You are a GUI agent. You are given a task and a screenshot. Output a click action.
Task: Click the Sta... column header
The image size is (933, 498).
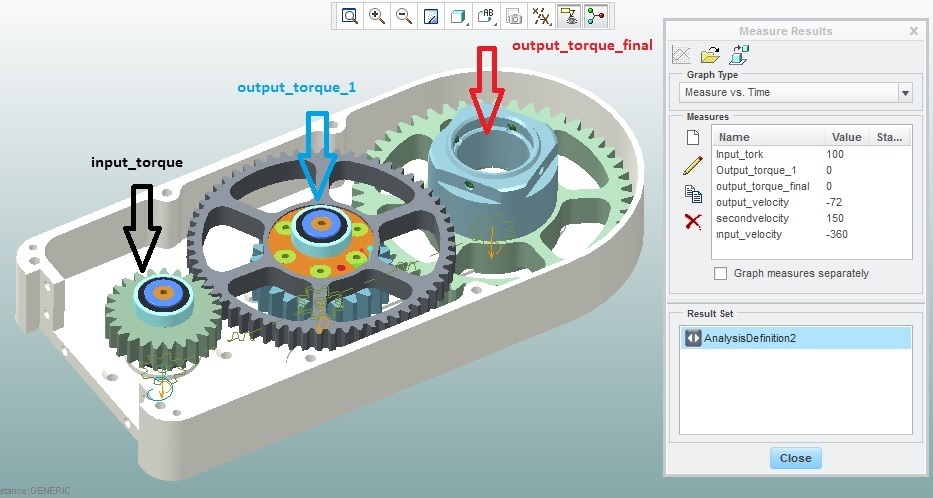click(890, 137)
